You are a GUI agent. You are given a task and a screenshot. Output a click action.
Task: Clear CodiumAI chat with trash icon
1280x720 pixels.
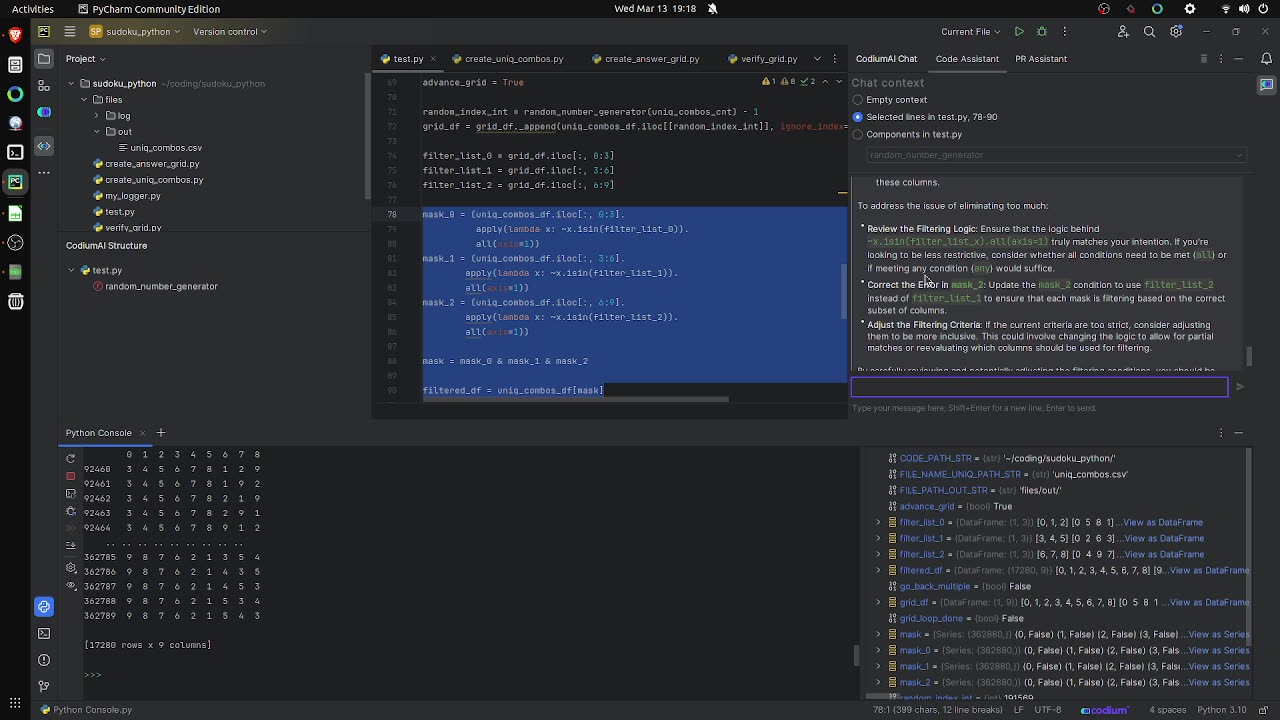coord(1203,59)
